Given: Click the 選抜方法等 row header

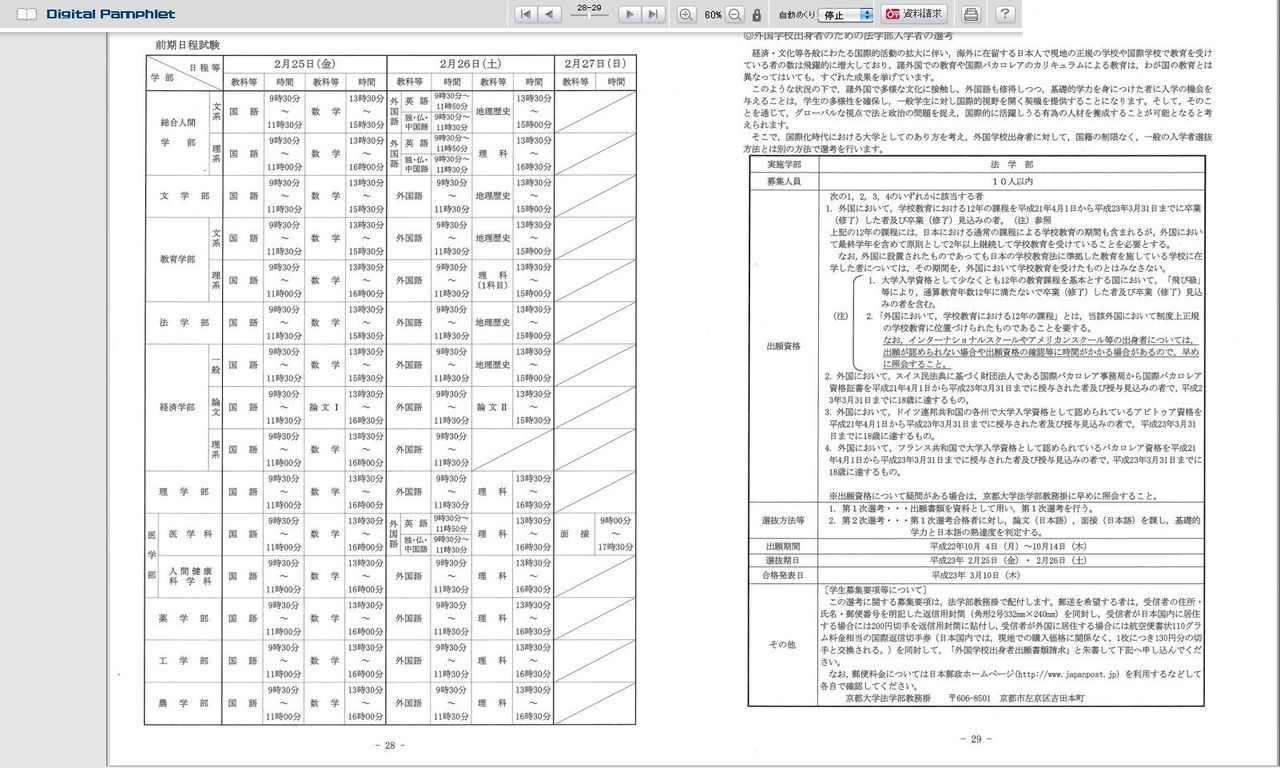Looking at the screenshot, I should [786, 521].
